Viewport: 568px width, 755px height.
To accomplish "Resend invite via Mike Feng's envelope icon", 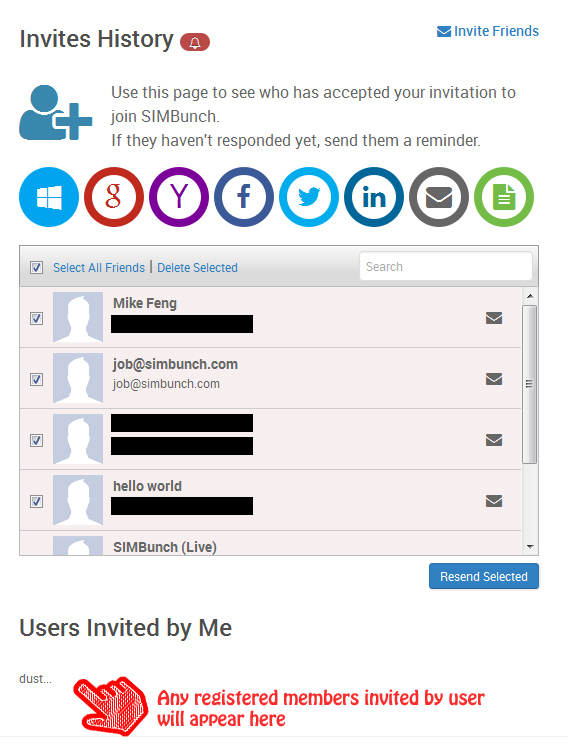I will point(494,318).
